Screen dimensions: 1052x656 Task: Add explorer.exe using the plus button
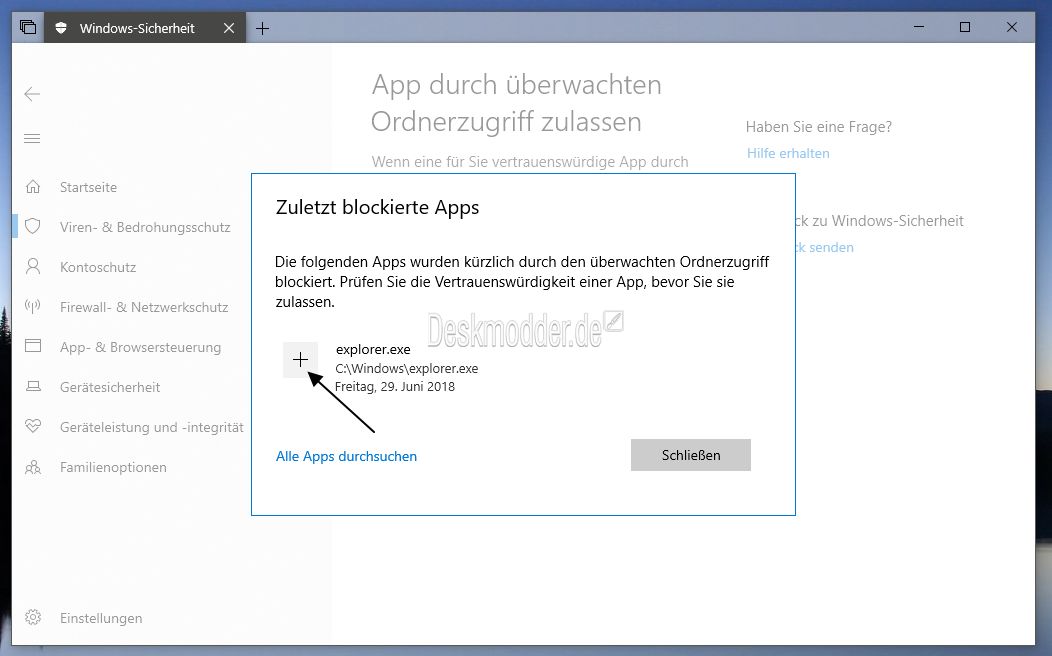click(301, 360)
